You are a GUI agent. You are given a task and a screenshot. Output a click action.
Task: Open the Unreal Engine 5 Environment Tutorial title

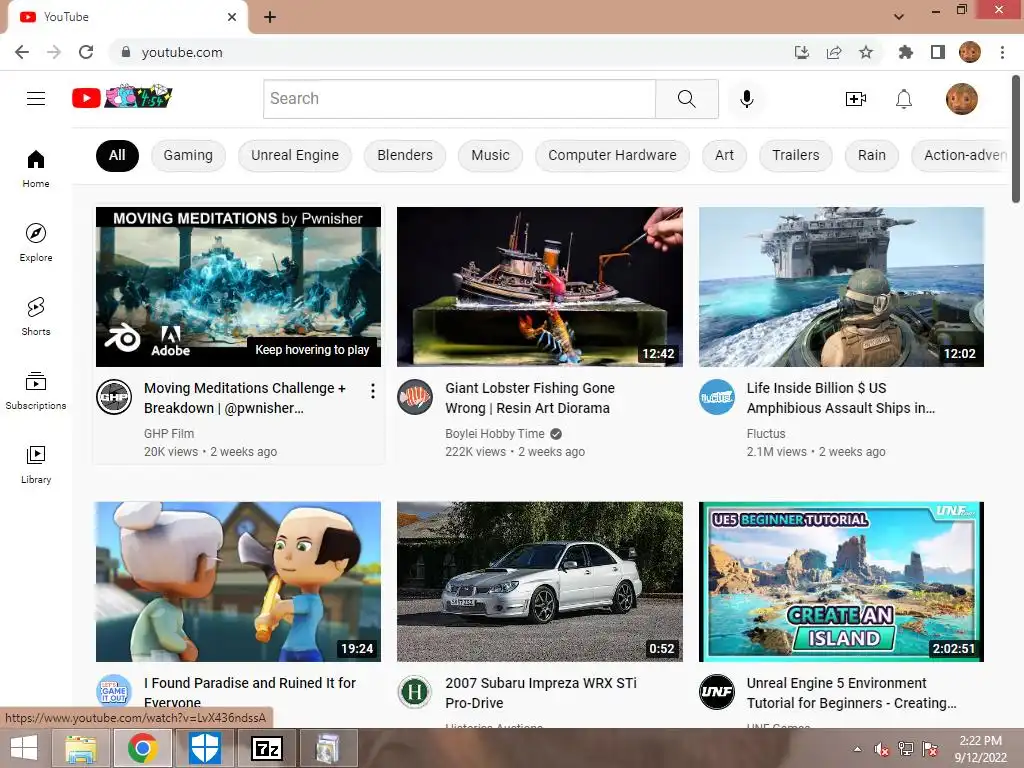tap(851, 693)
